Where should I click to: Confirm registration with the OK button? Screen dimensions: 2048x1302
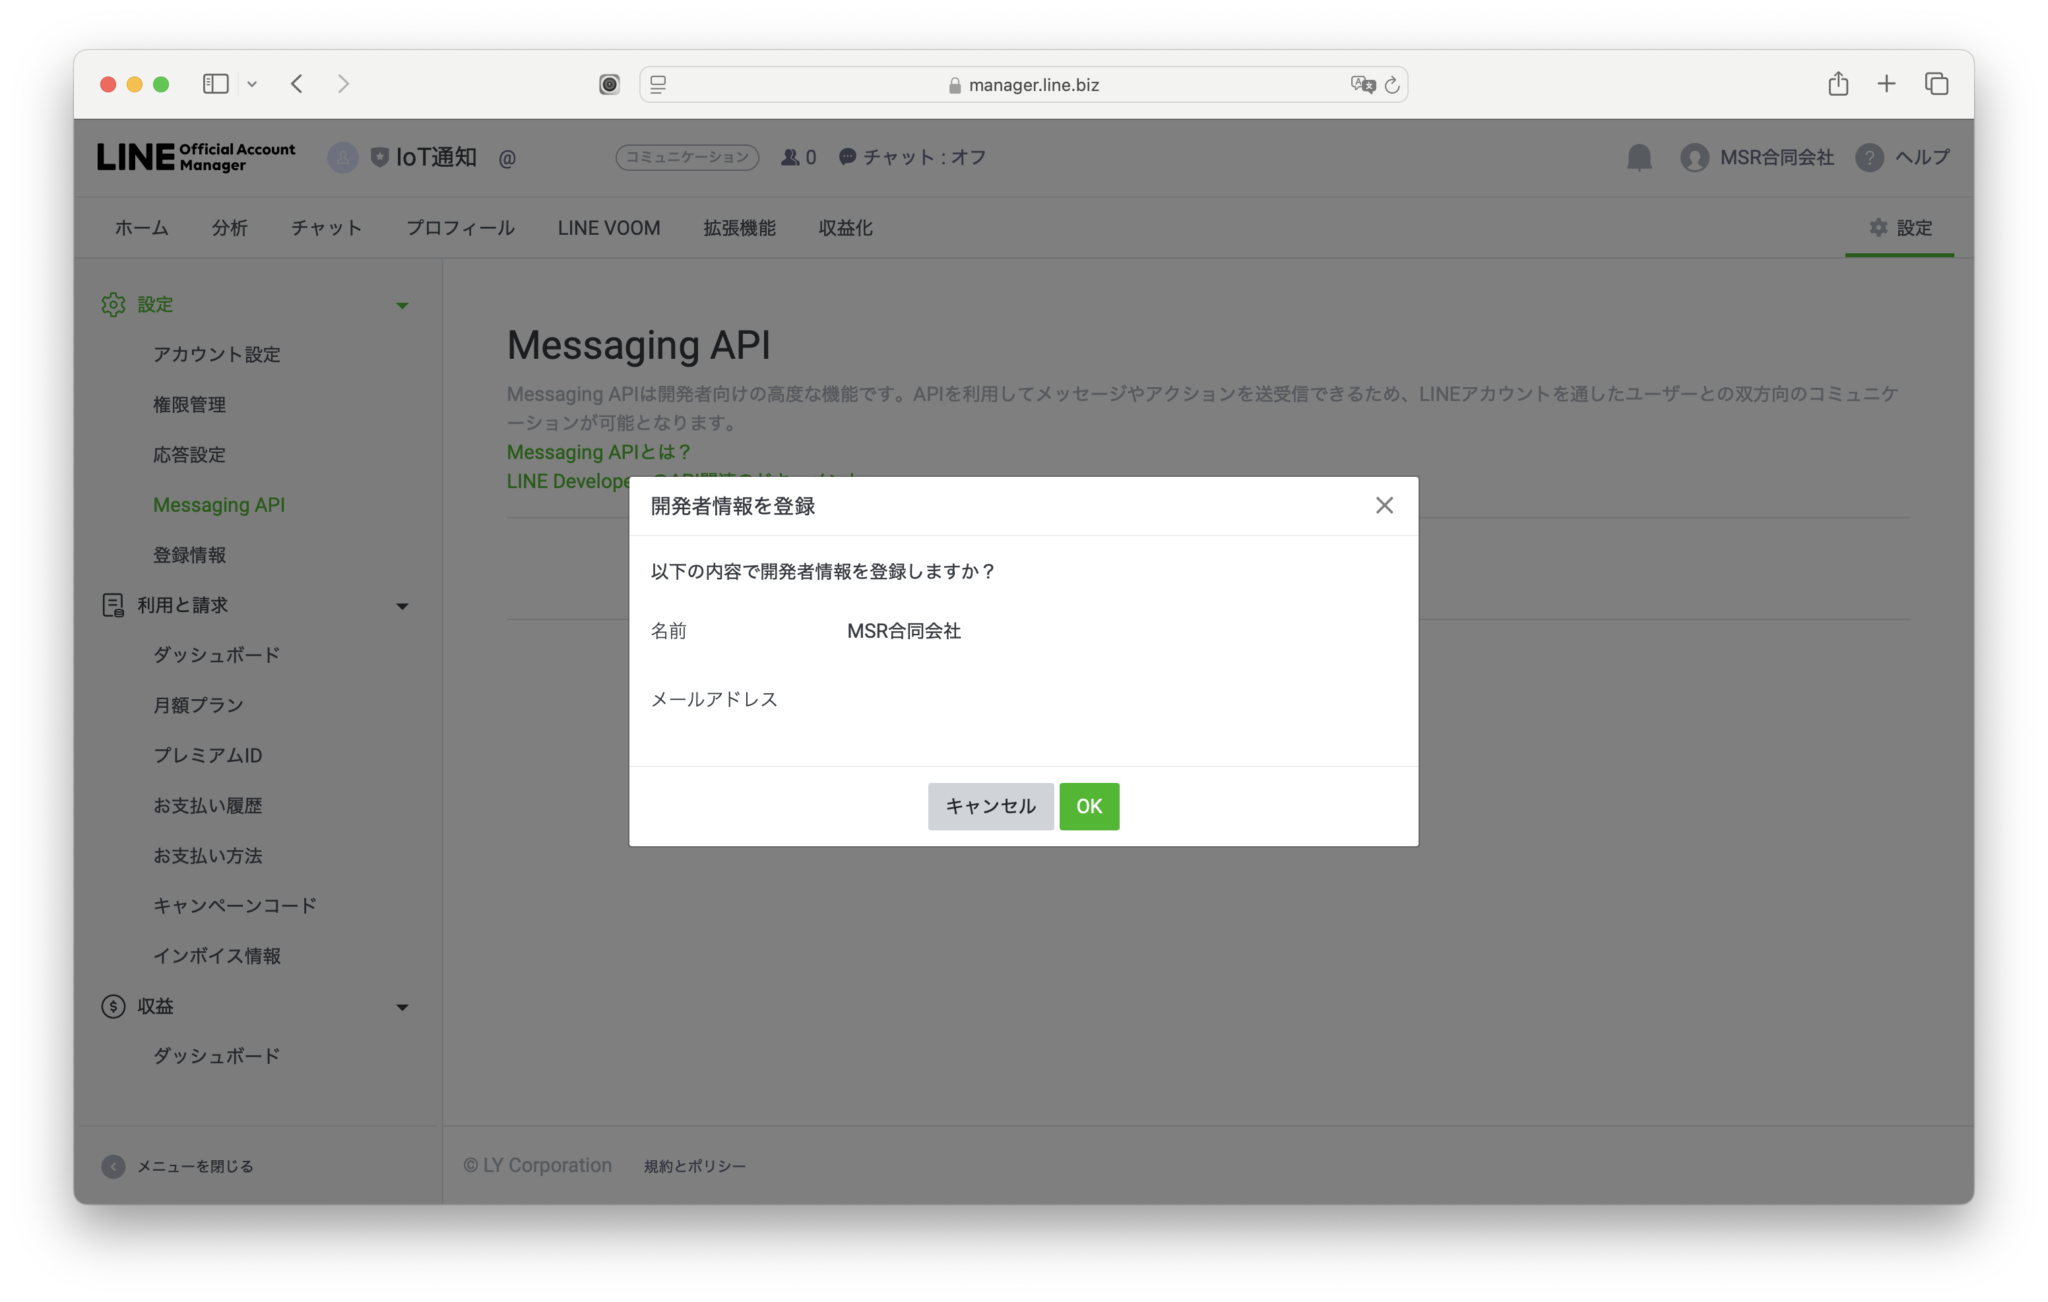point(1089,806)
